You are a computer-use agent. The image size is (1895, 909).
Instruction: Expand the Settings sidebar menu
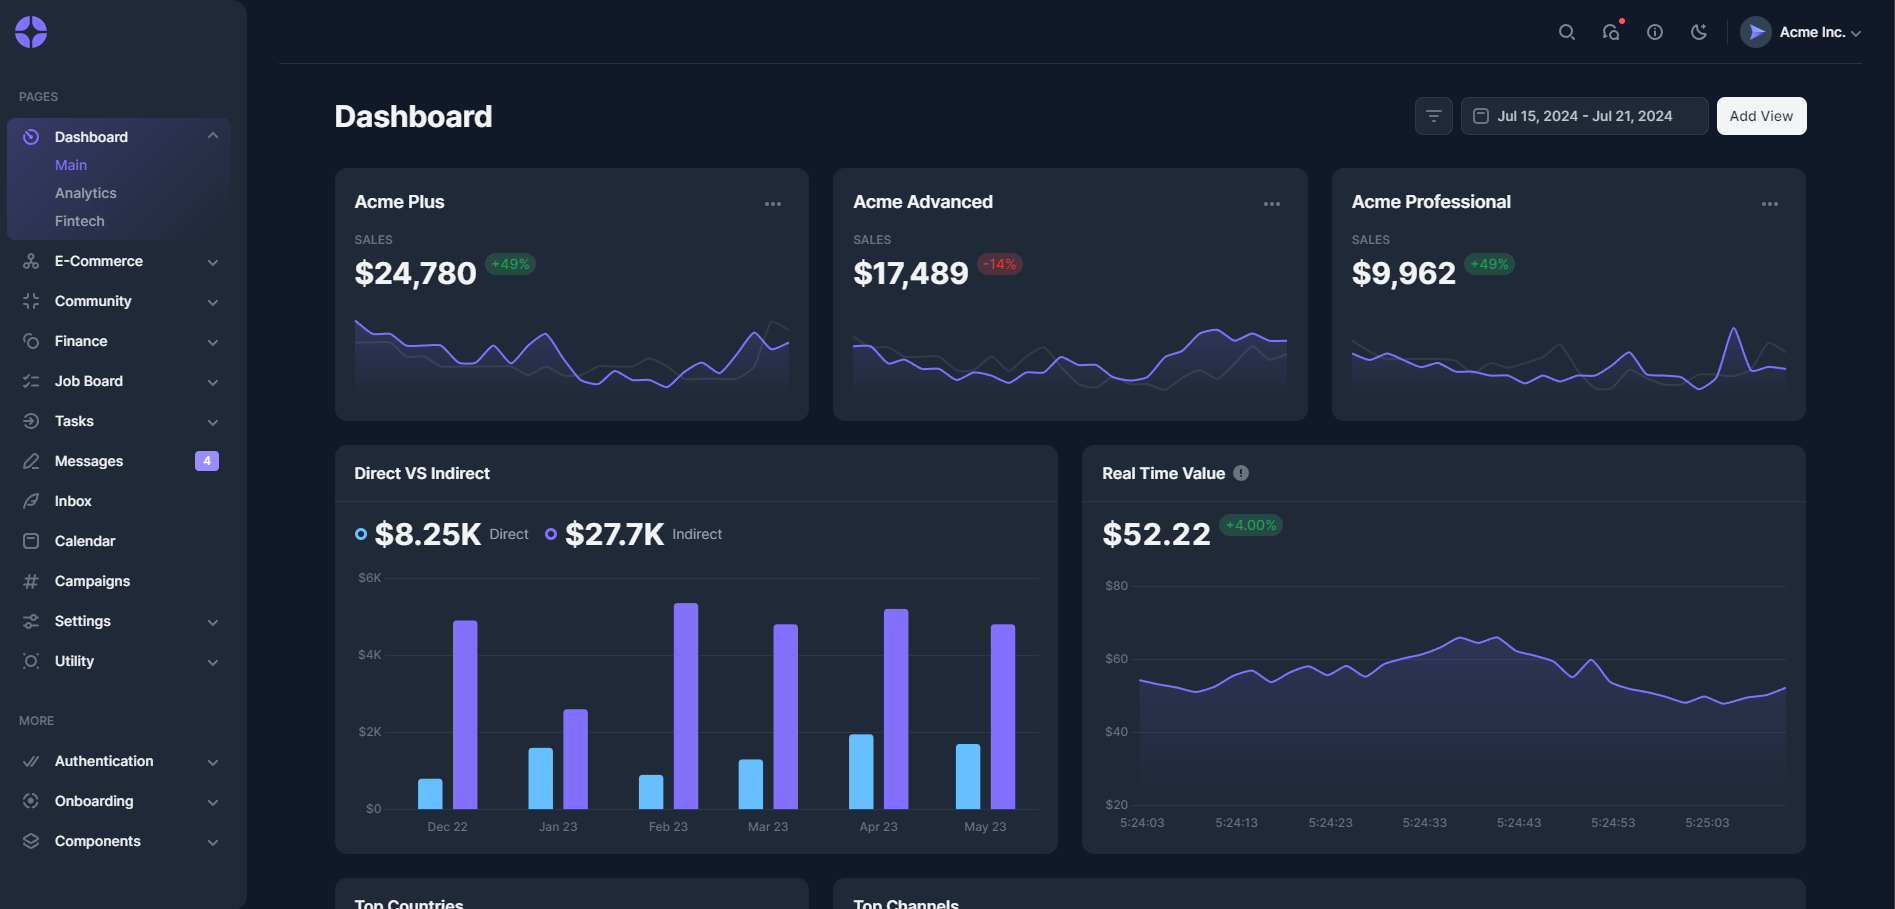click(212, 621)
